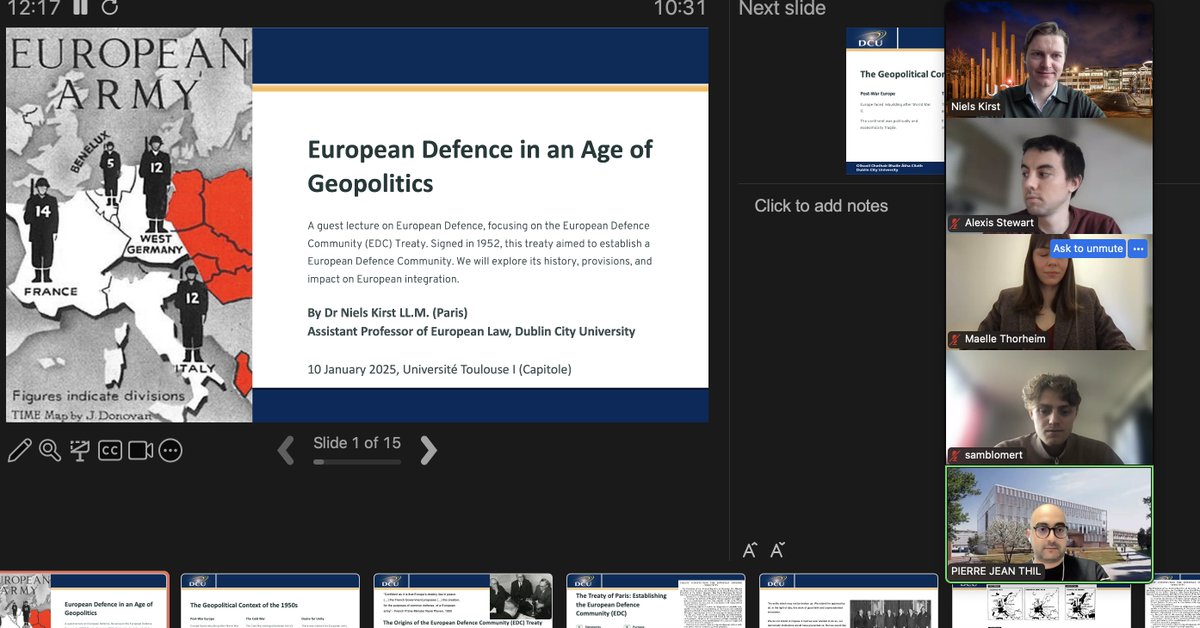
Task: Pause the presentation timer
Action: click(x=80, y=8)
